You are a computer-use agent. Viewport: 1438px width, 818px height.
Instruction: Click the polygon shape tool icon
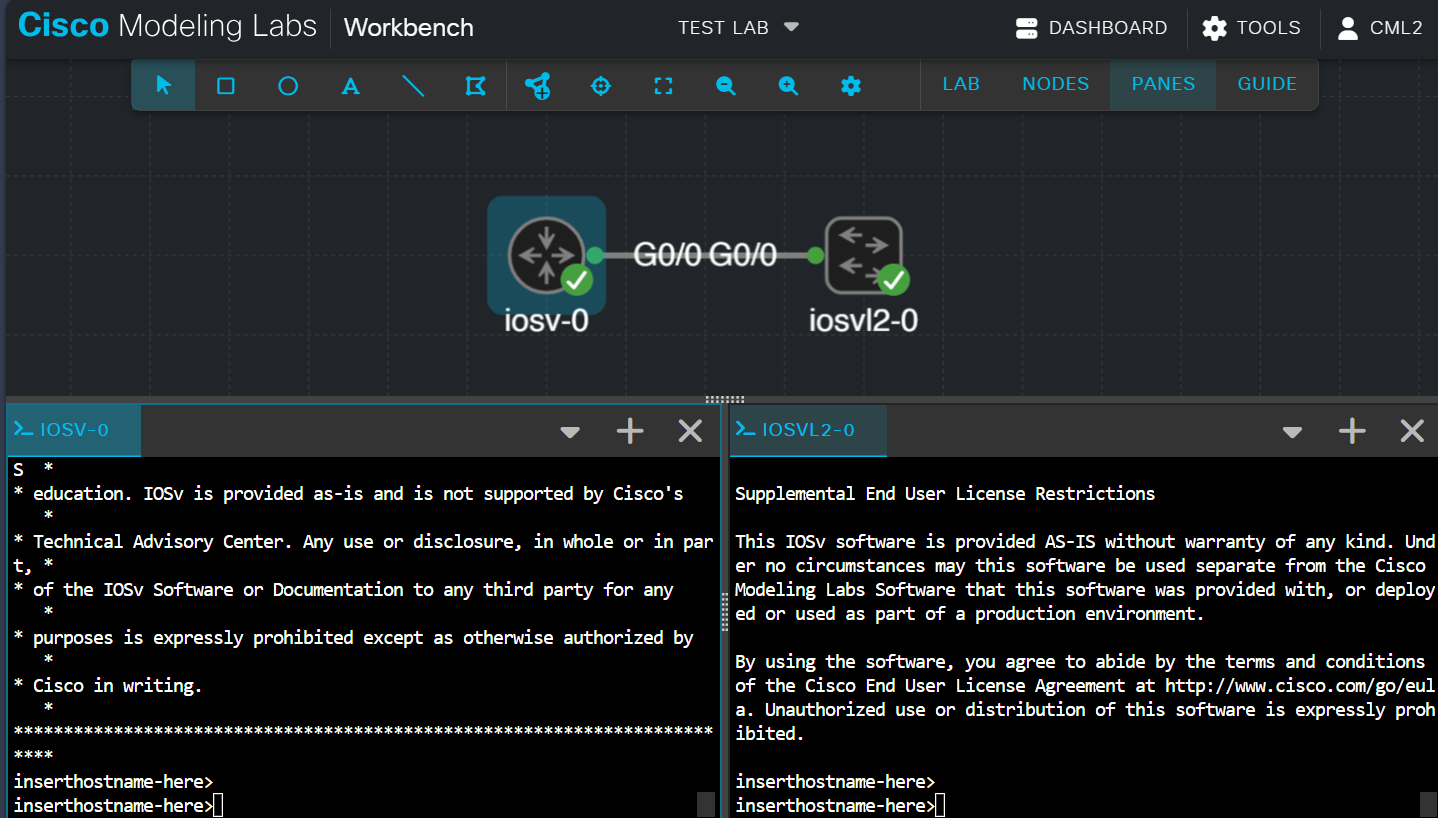(x=476, y=85)
